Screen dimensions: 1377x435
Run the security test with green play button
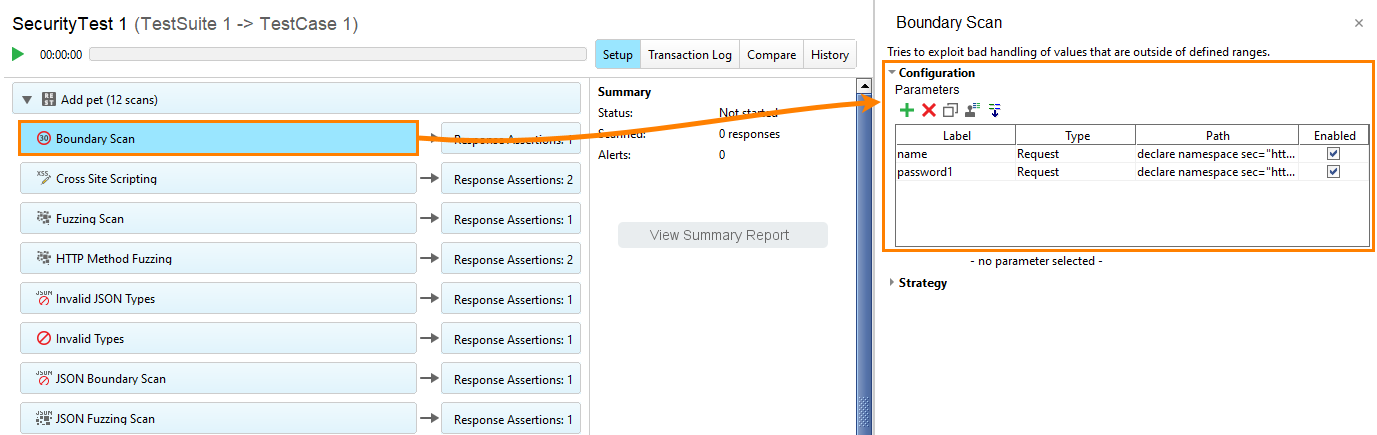click(18, 54)
